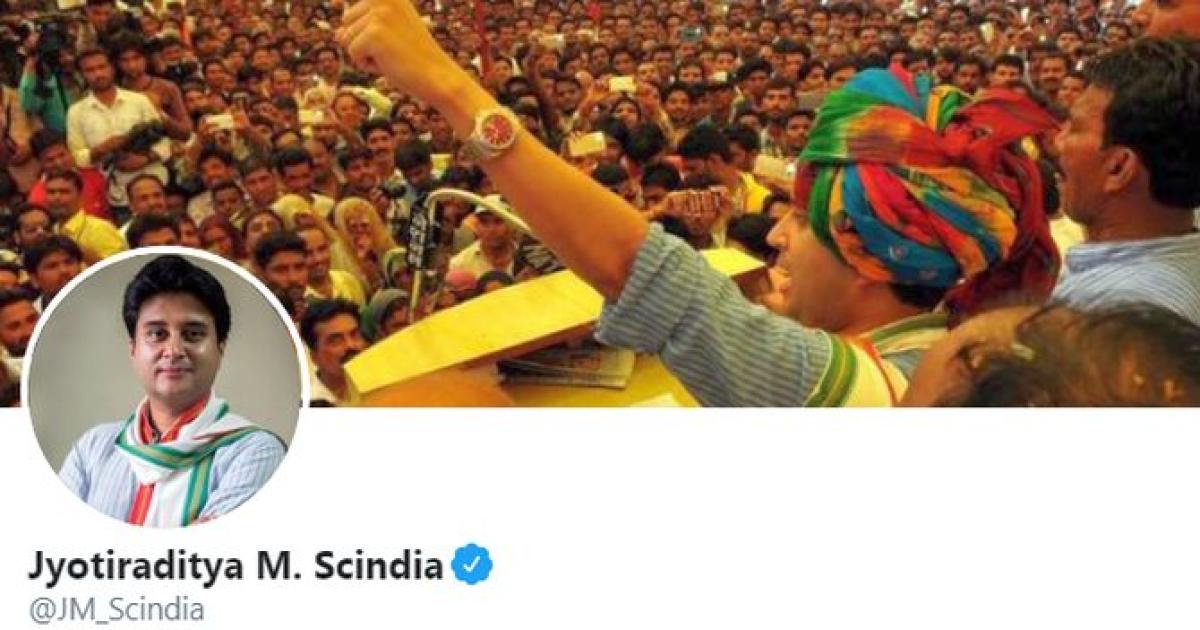The height and width of the screenshot is (630, 1200).
Task: Click the Jyotiraditya M. Scindia display name
Action: [235, 566]
